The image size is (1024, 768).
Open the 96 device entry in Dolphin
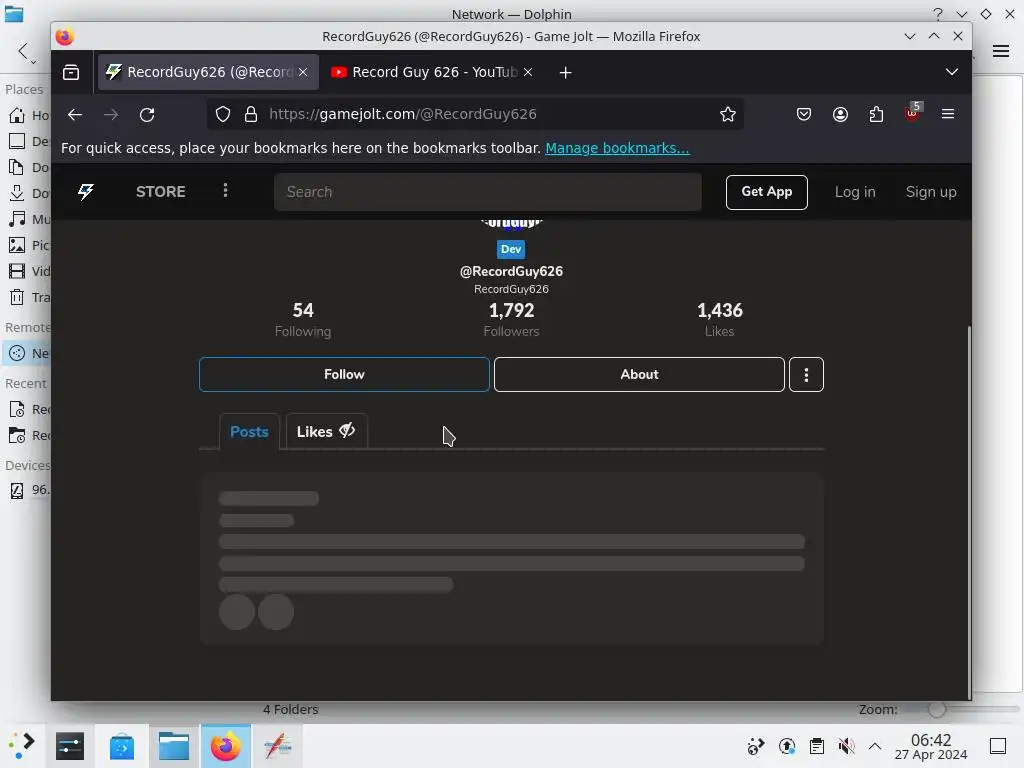[x=29, y=490]
